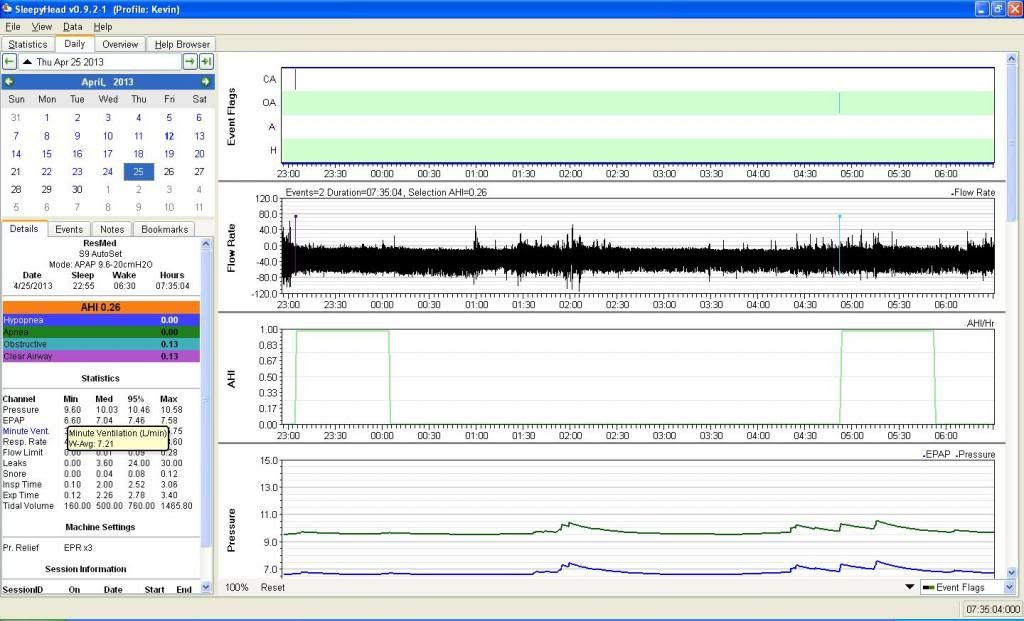Open the Event Flags graph selector combo box
Image resolution: width=1024 pixels, height=621 pixels.
point(968,587)
